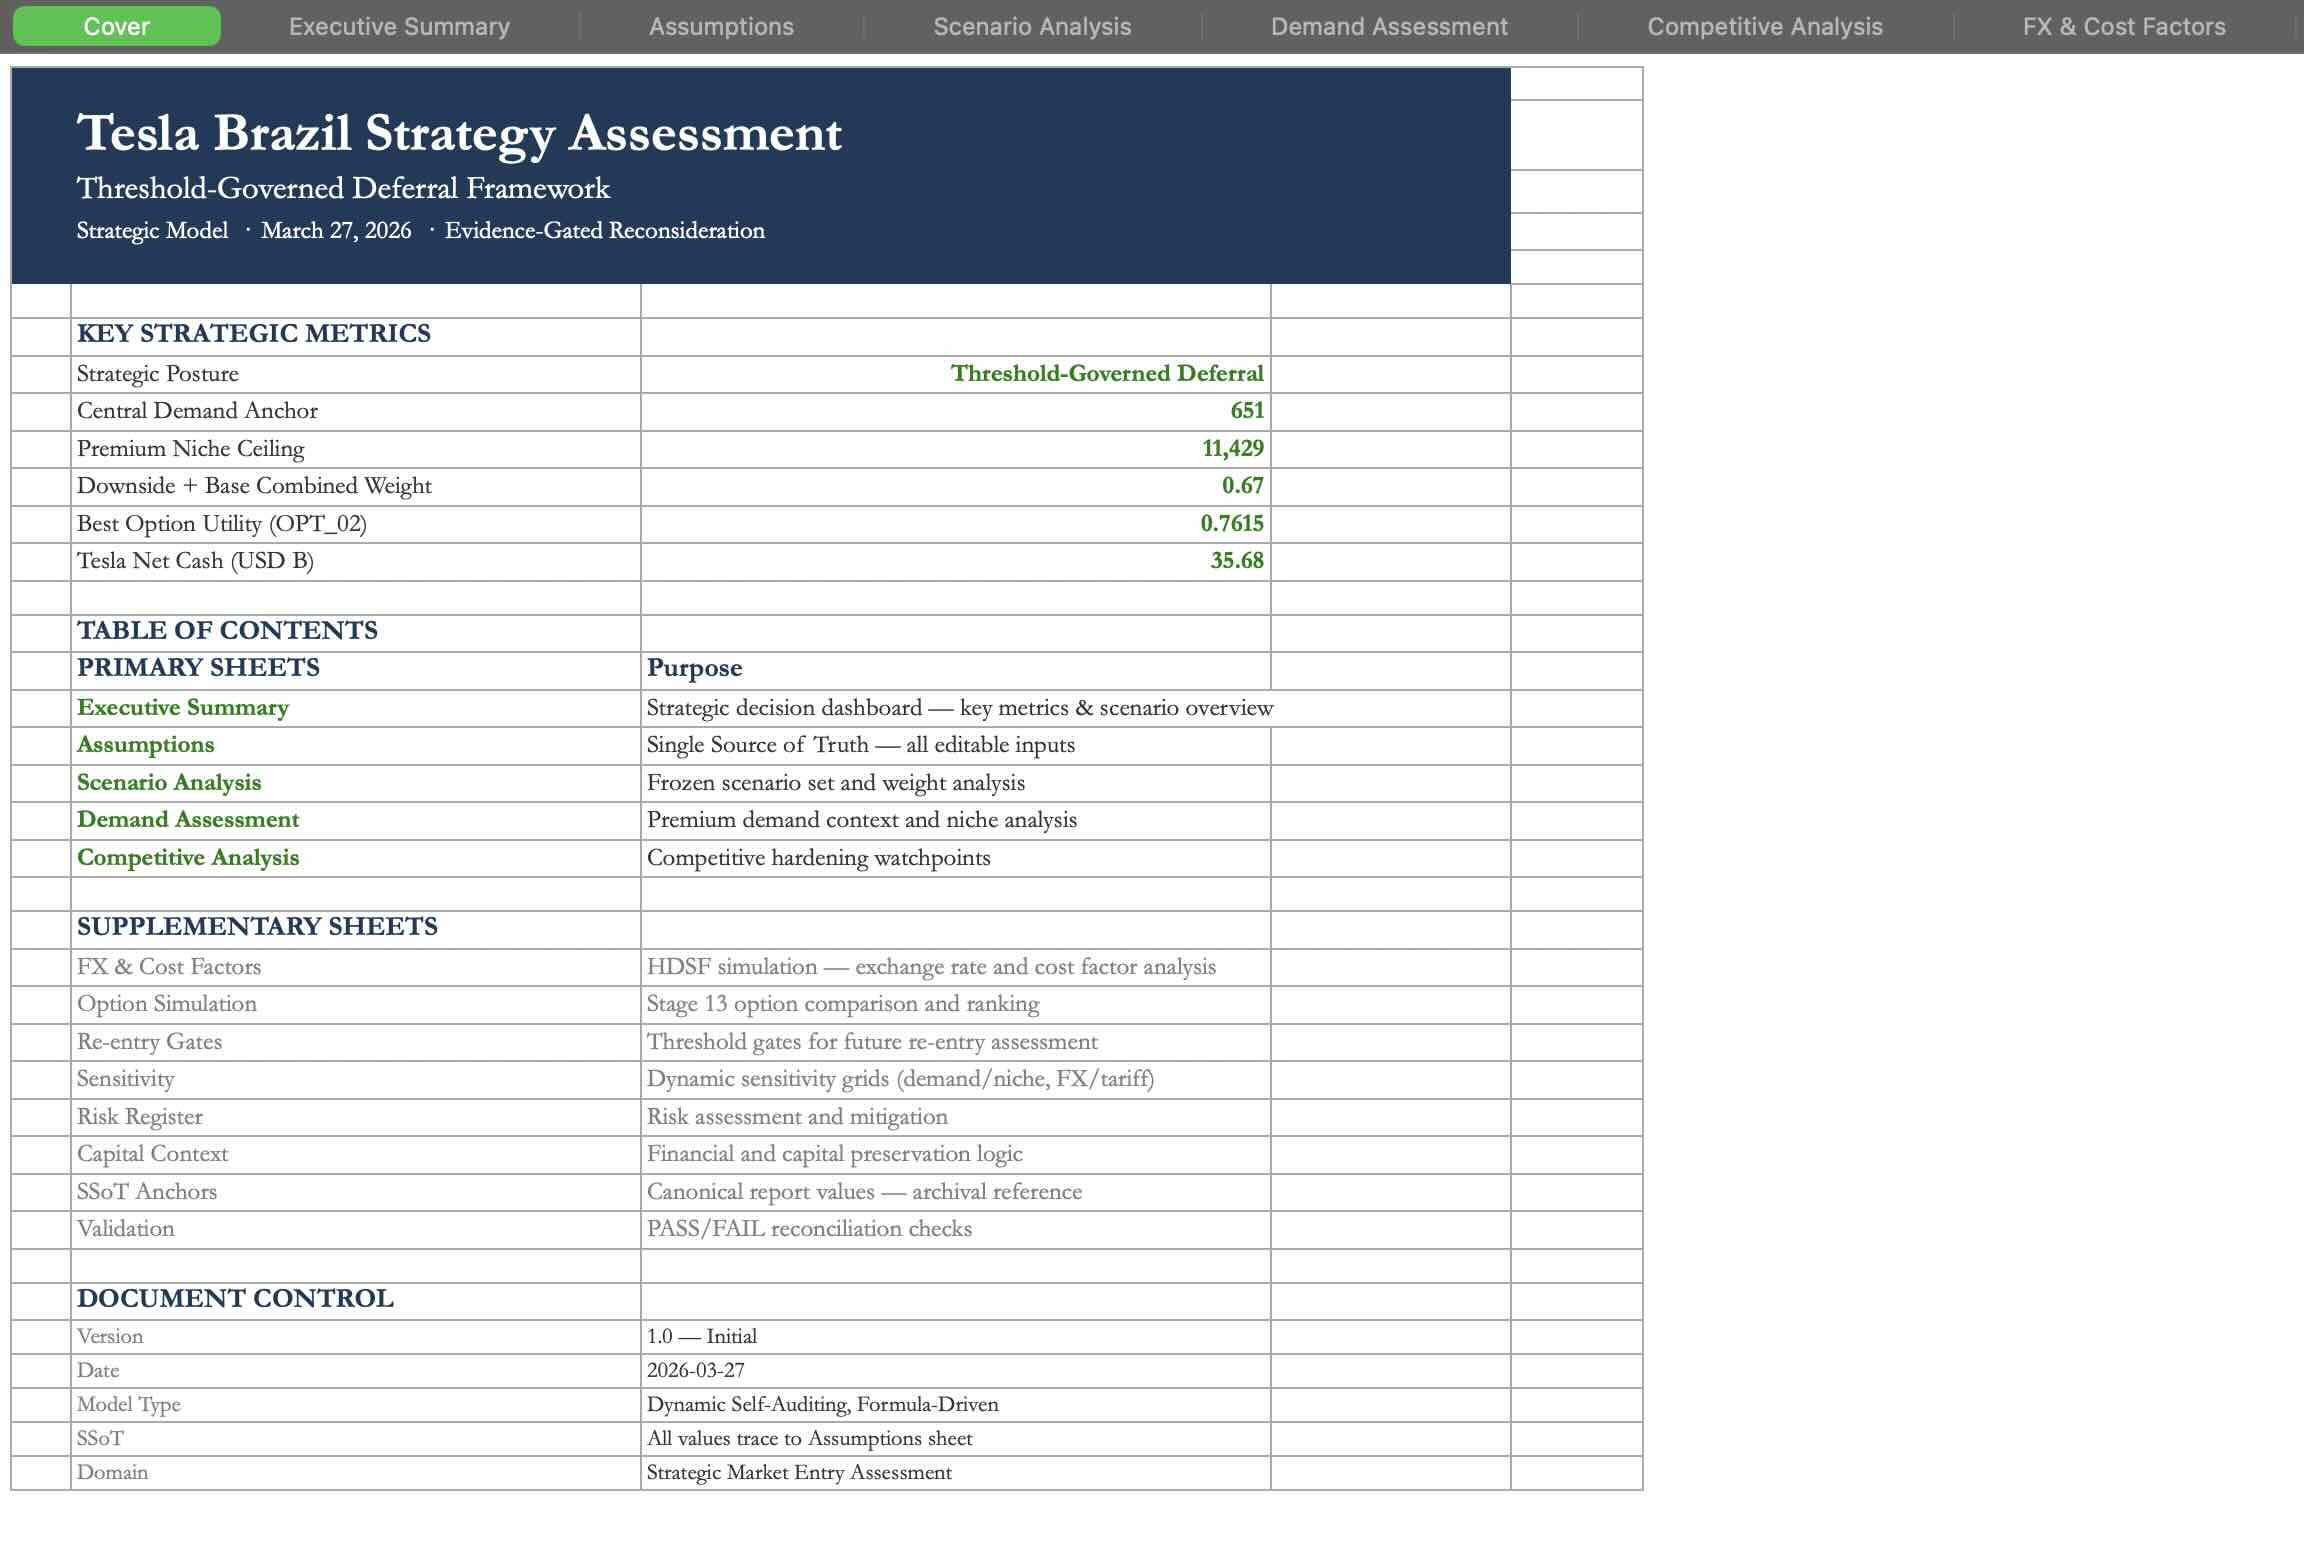The image size is (2304, 1544).
Task: Open the Assumptions link in contents
Action: pos(146,745)
